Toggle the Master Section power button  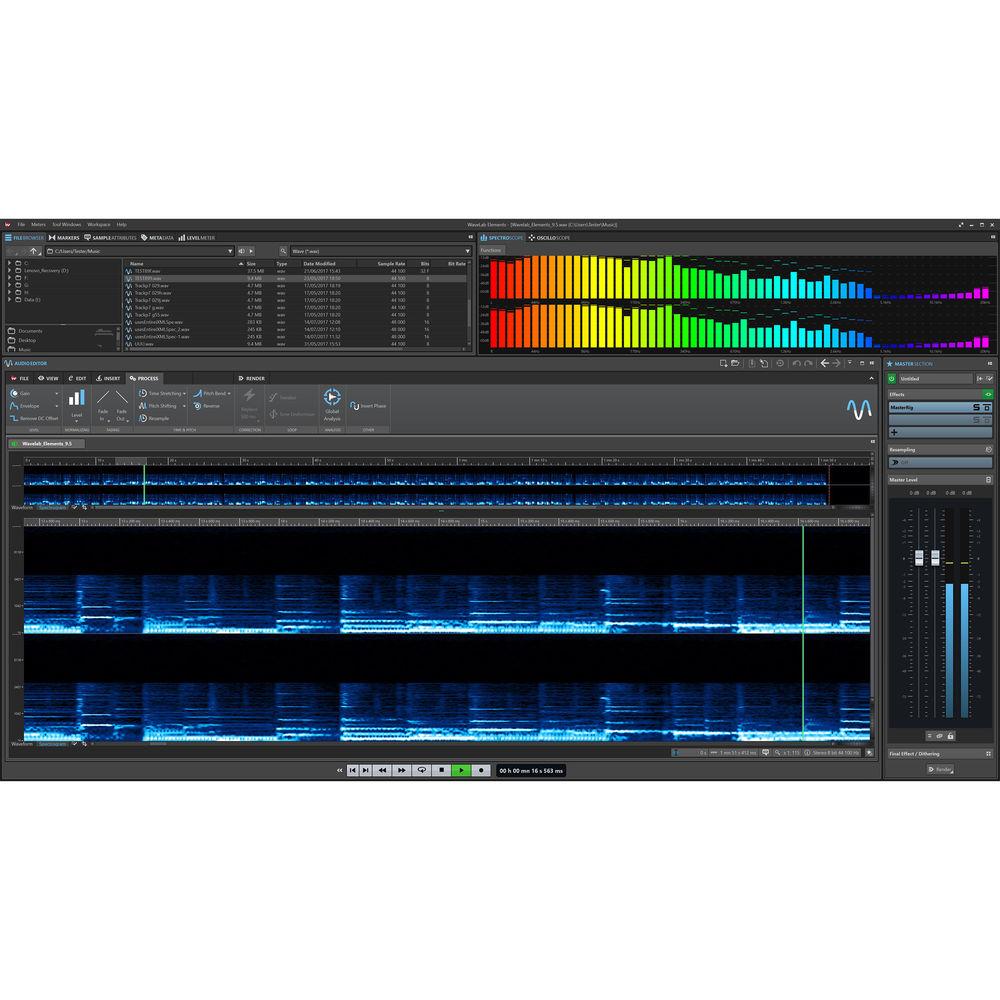coord(892,378)
